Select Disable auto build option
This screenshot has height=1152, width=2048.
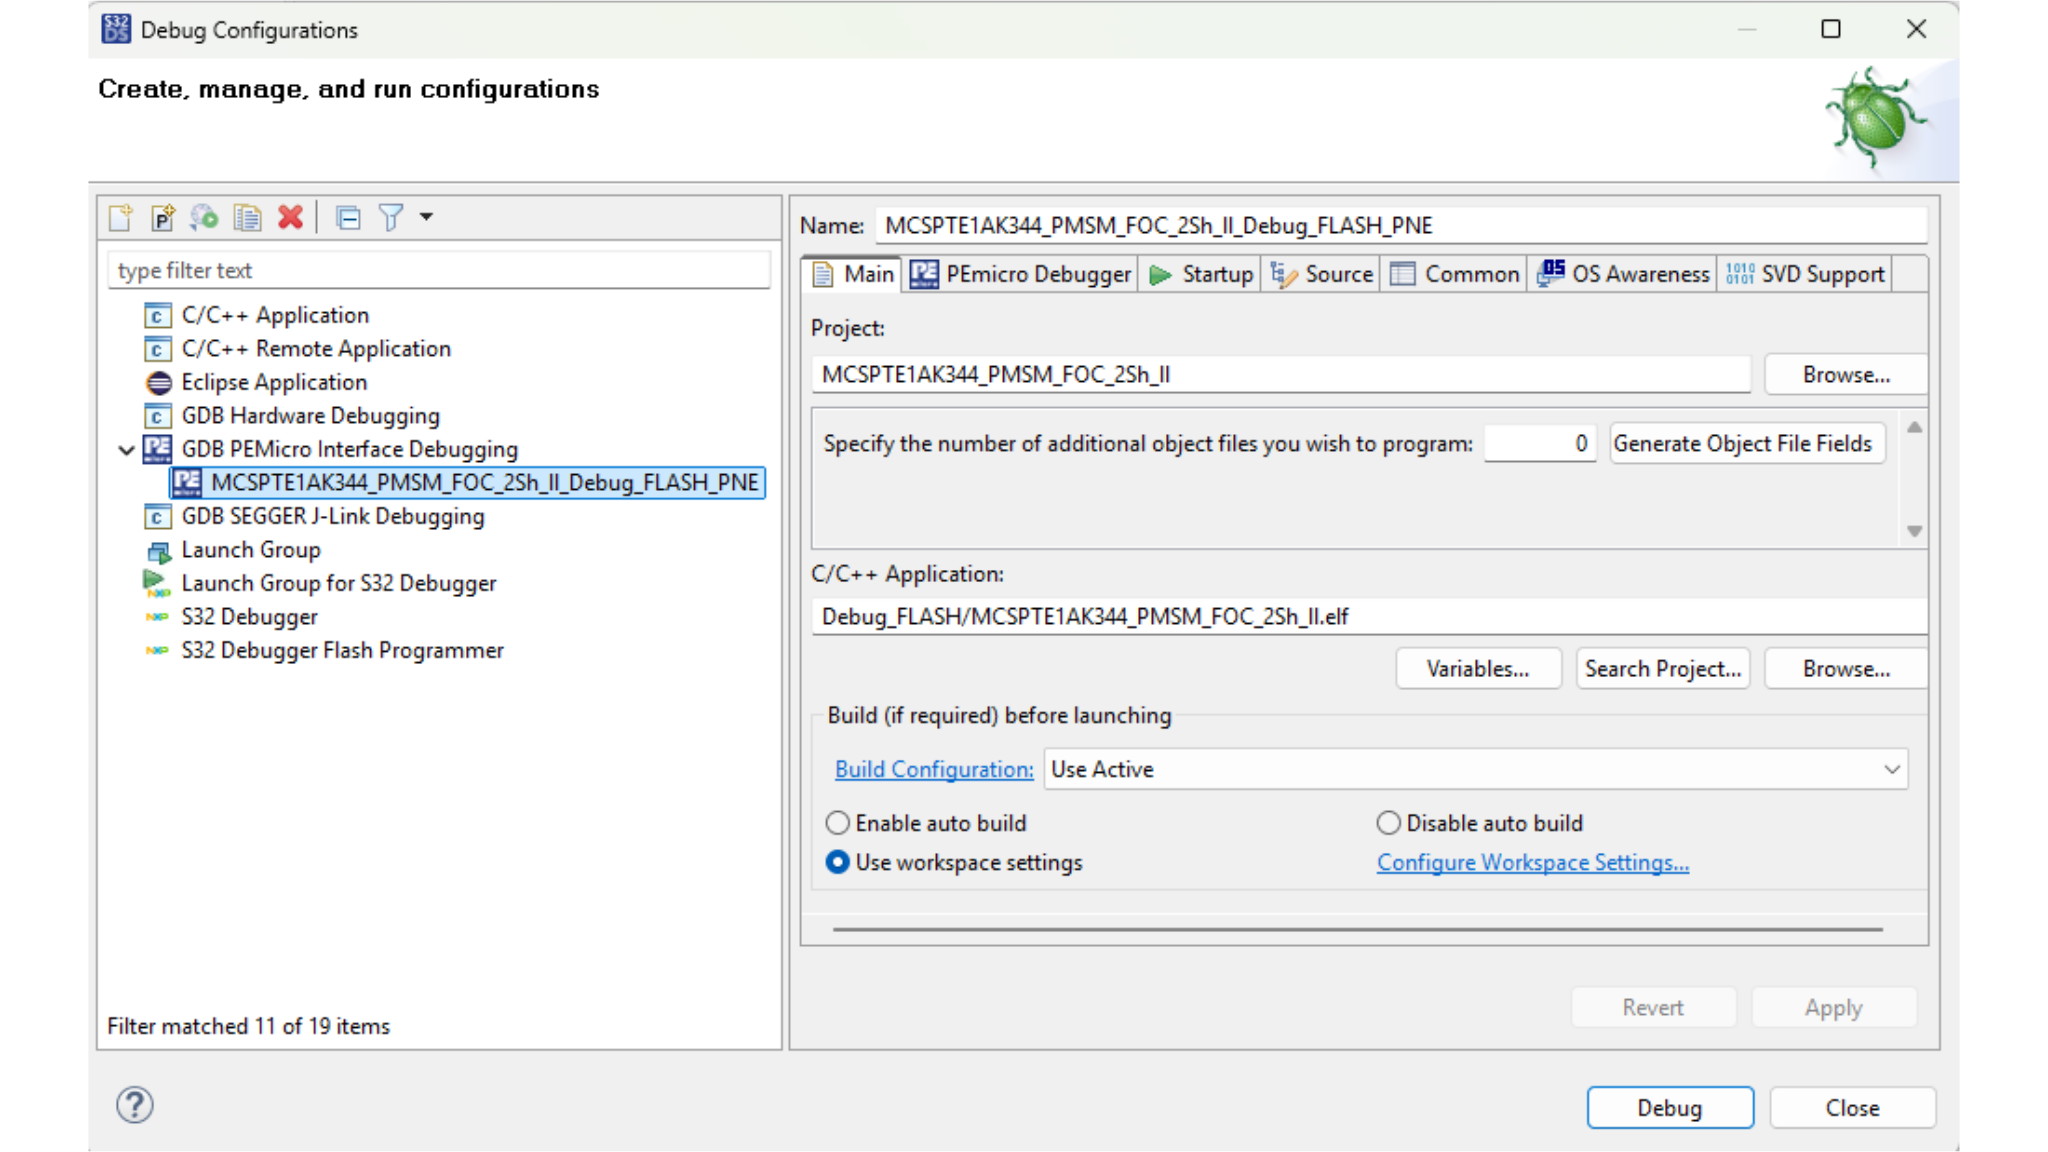pos(1480,823)
